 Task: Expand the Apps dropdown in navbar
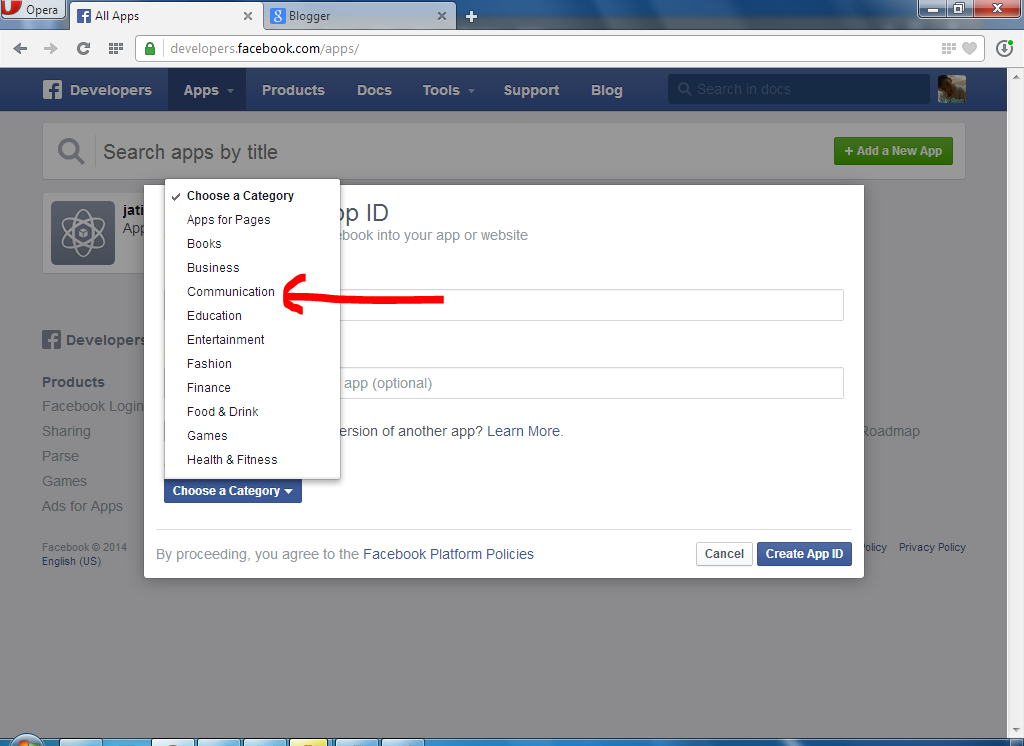point(208,90)
